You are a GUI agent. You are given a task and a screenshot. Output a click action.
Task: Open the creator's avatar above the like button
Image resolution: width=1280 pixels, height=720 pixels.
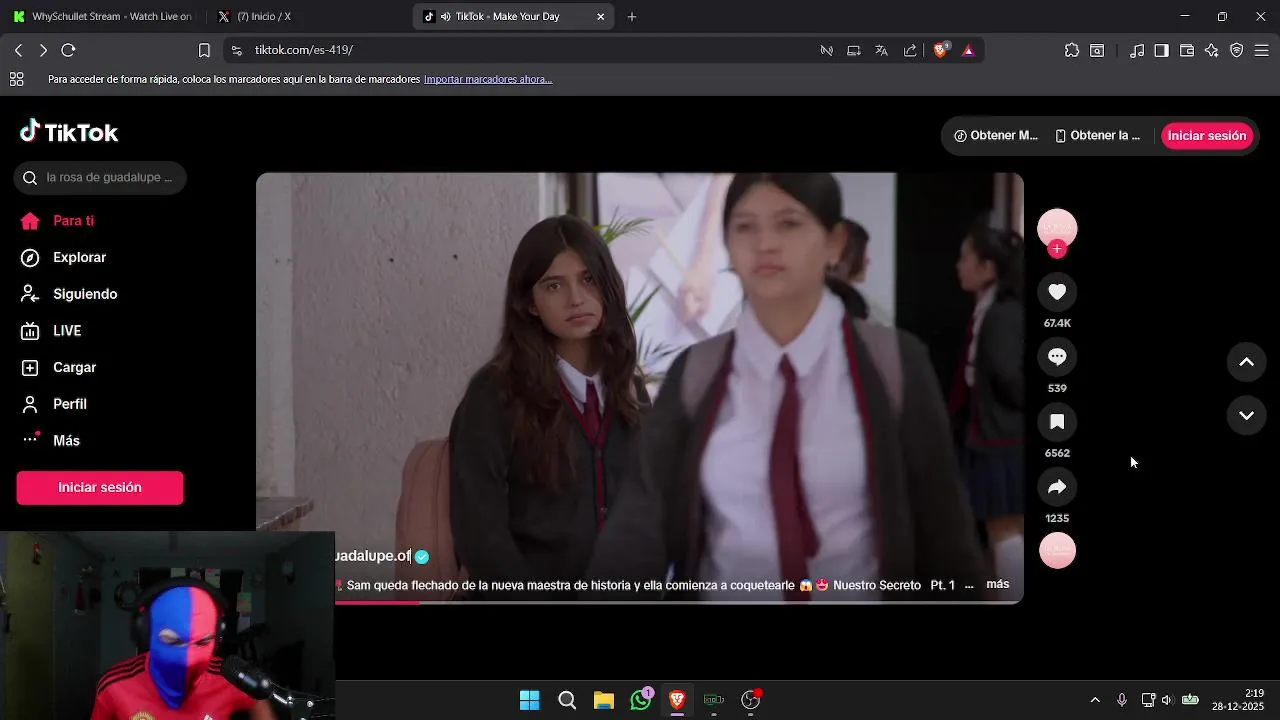pyautogui.click(x=1057, y=228)
